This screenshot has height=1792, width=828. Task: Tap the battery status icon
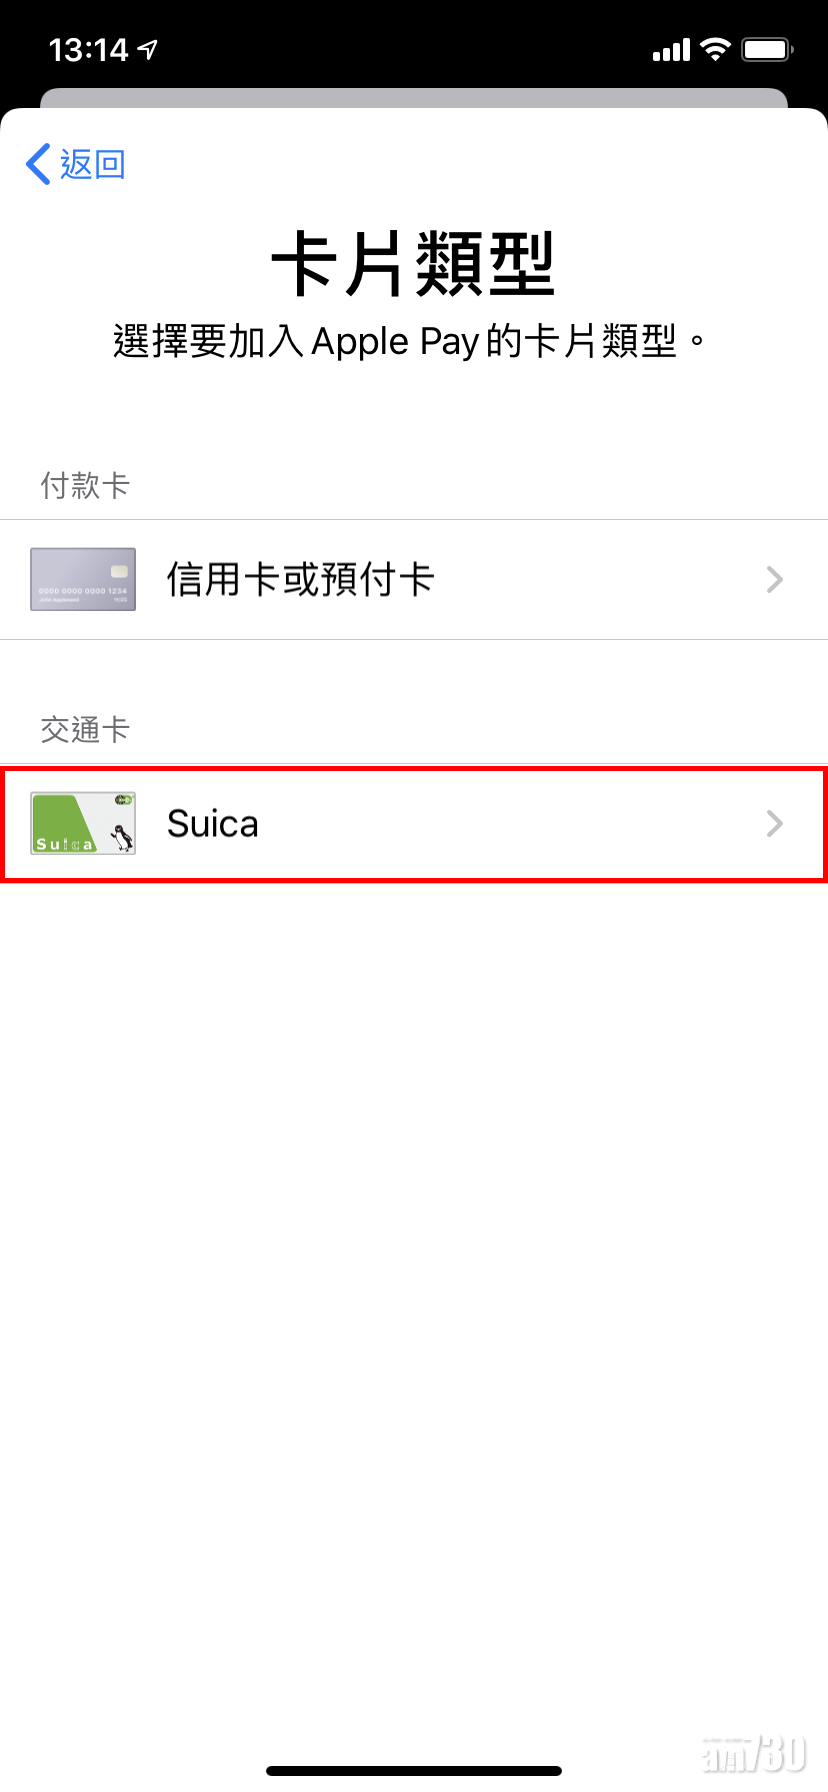click(767, 50)
